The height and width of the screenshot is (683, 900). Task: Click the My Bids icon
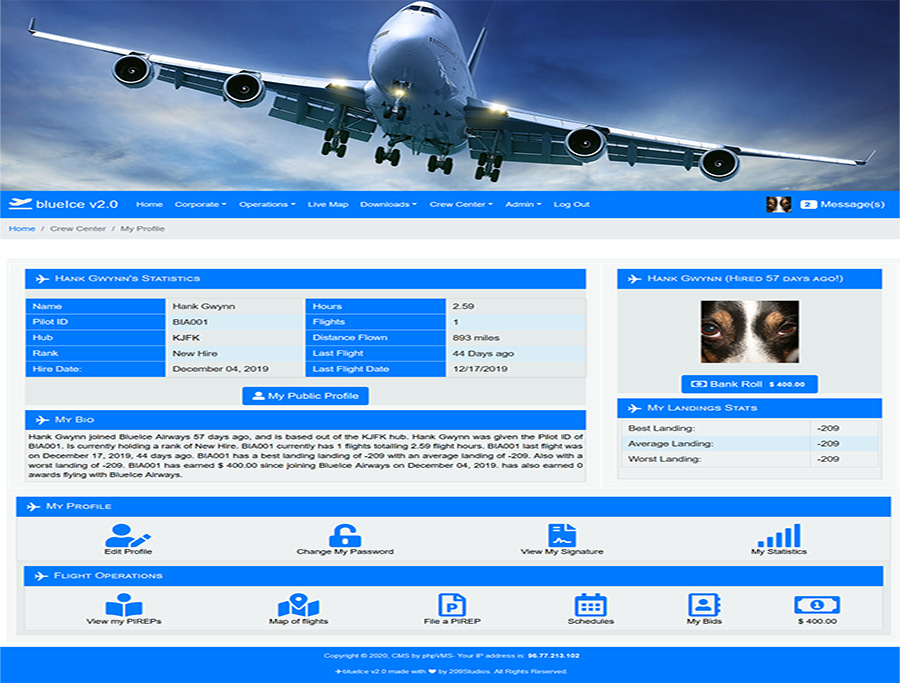click(x=704, y=605)
